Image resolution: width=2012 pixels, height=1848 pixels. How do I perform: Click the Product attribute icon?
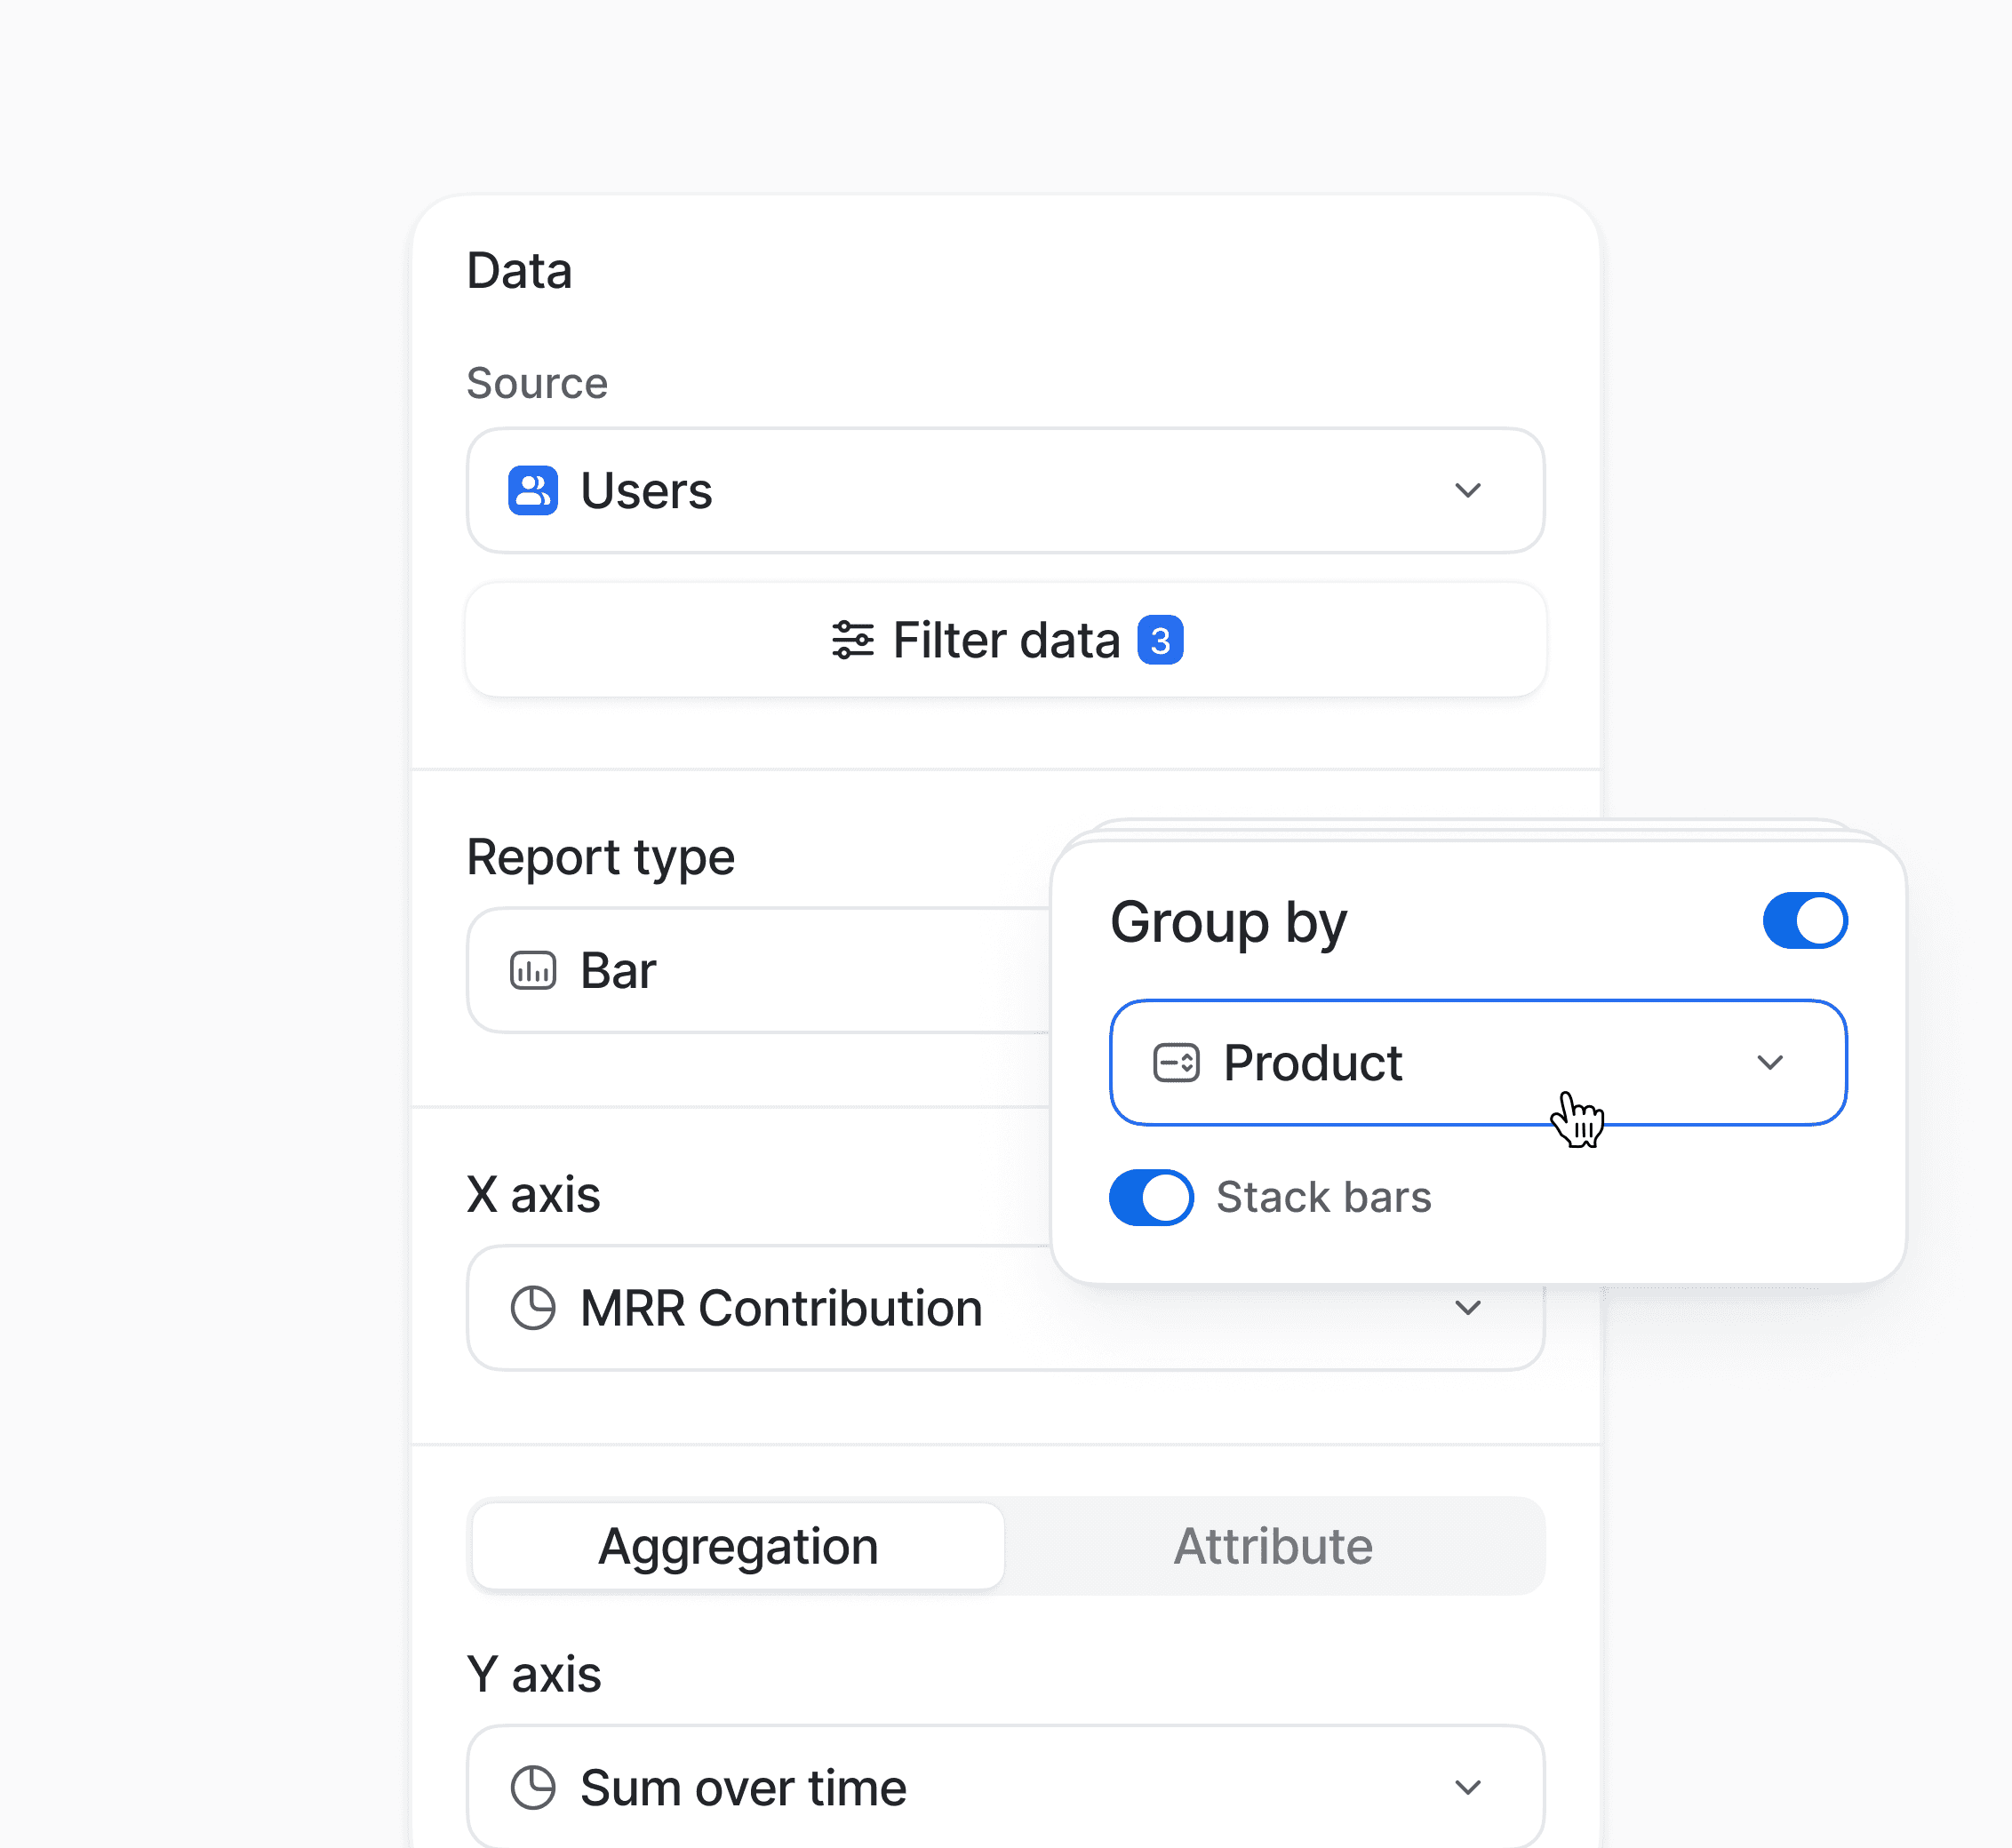pos(1175,1063)
